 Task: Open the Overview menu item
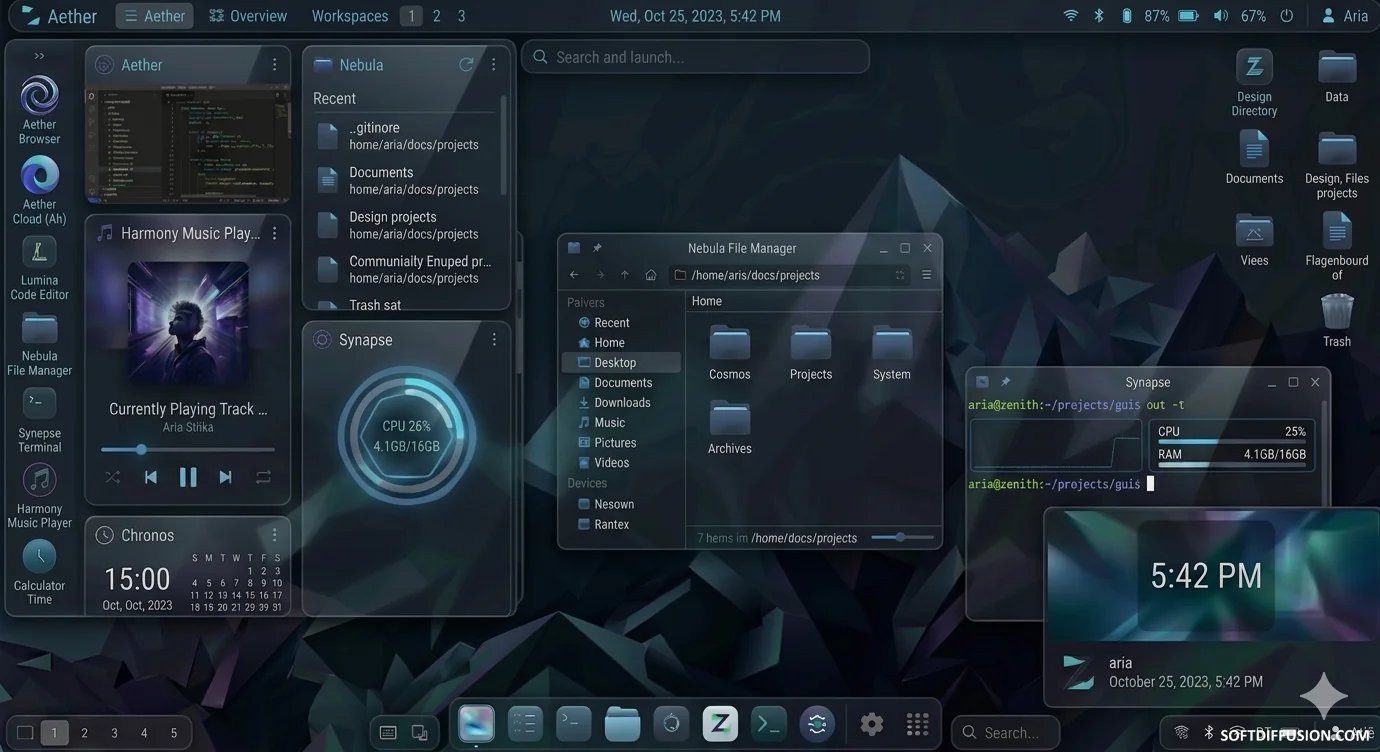click(248, 16)
